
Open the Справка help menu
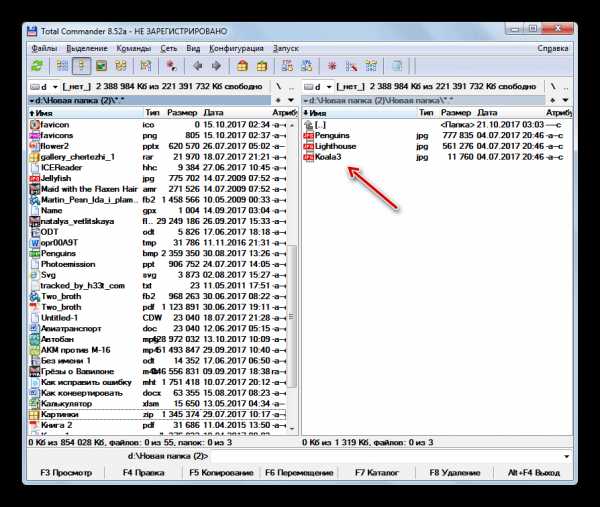tap(553, 49)
